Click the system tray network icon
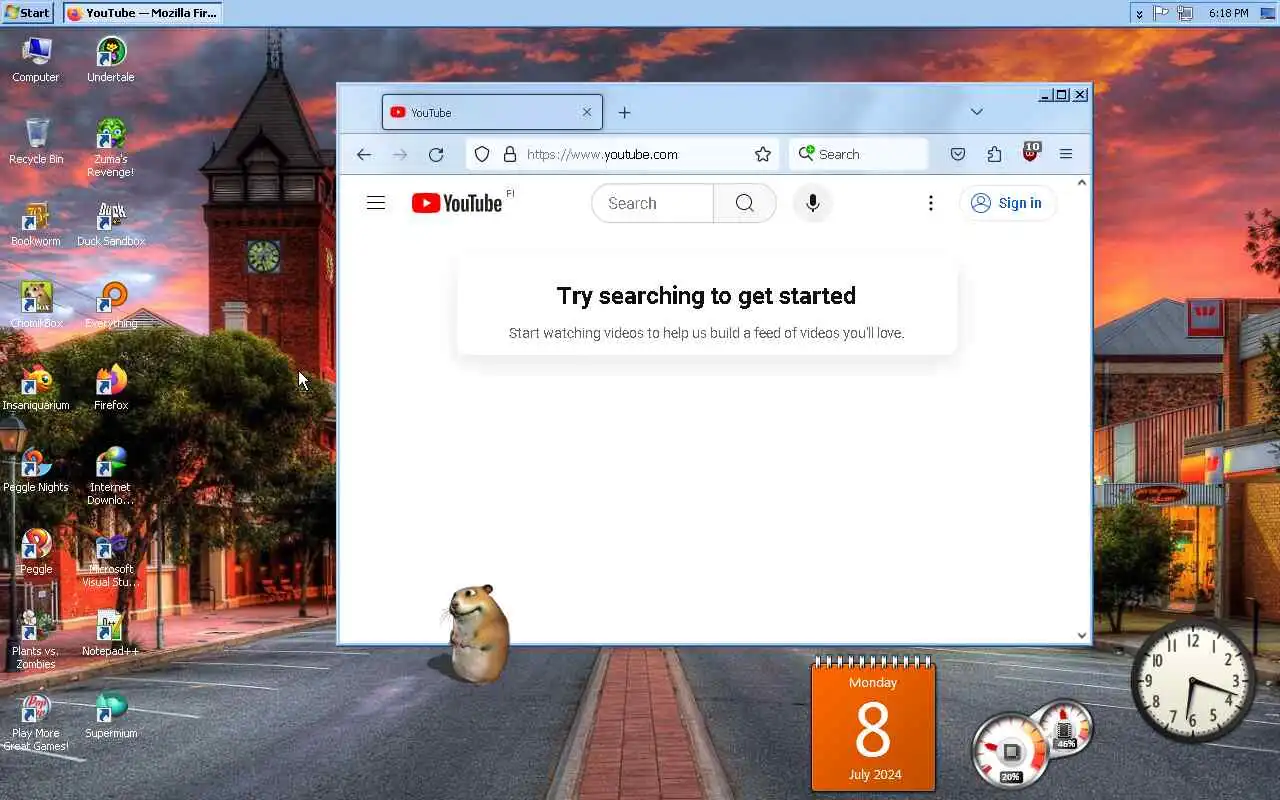This screenshot has height=800, width=1280. click(1185, 13)
